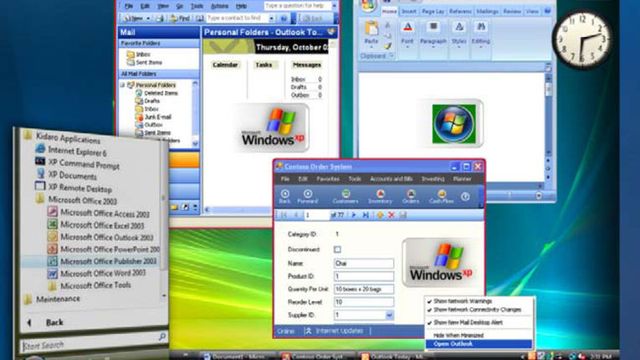640x360 pixels.
Task: Open Internet Explorer 6 from start menu
Action: coord(71,151)
